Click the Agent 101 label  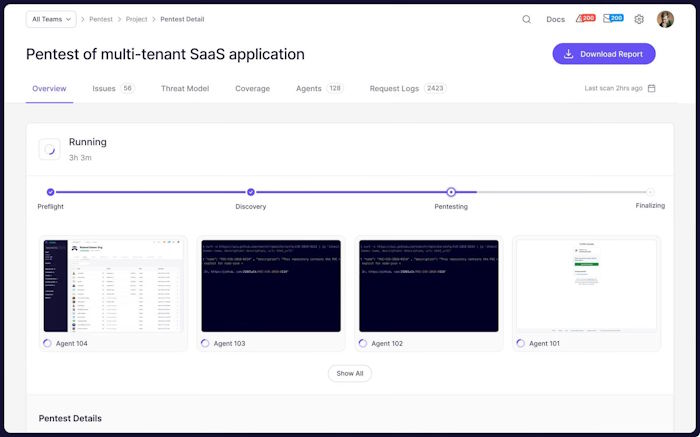[544, 343]
